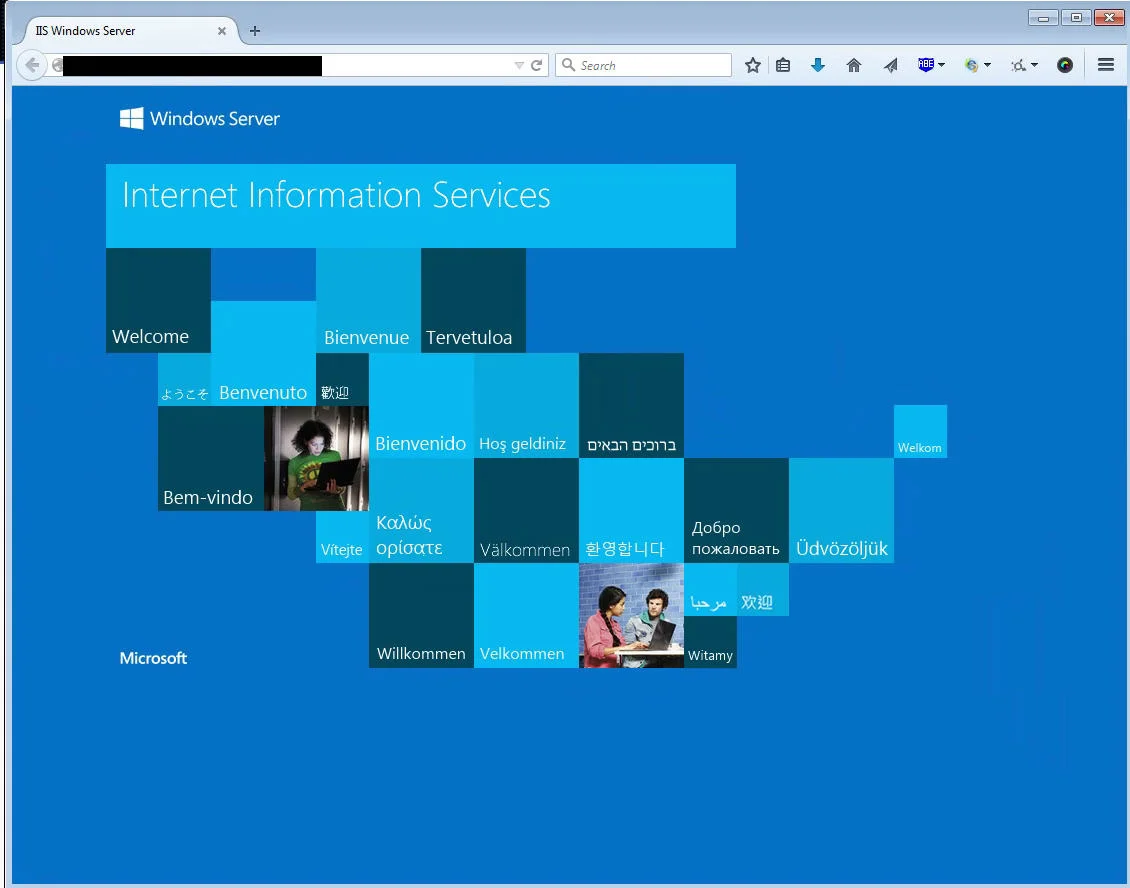Image resolution: width=1130 pixels, height=888 pixels.
Task: Maximize the browser window
Action: [1077, 18]
